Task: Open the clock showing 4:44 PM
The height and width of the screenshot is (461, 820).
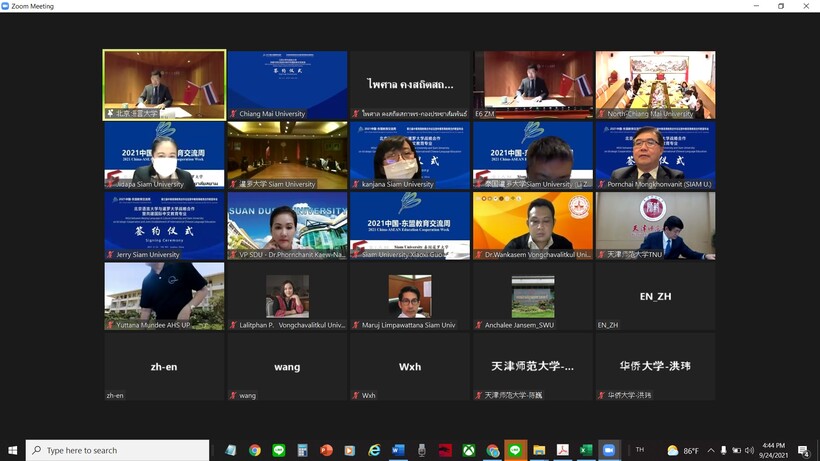Action: click(774, 450)
